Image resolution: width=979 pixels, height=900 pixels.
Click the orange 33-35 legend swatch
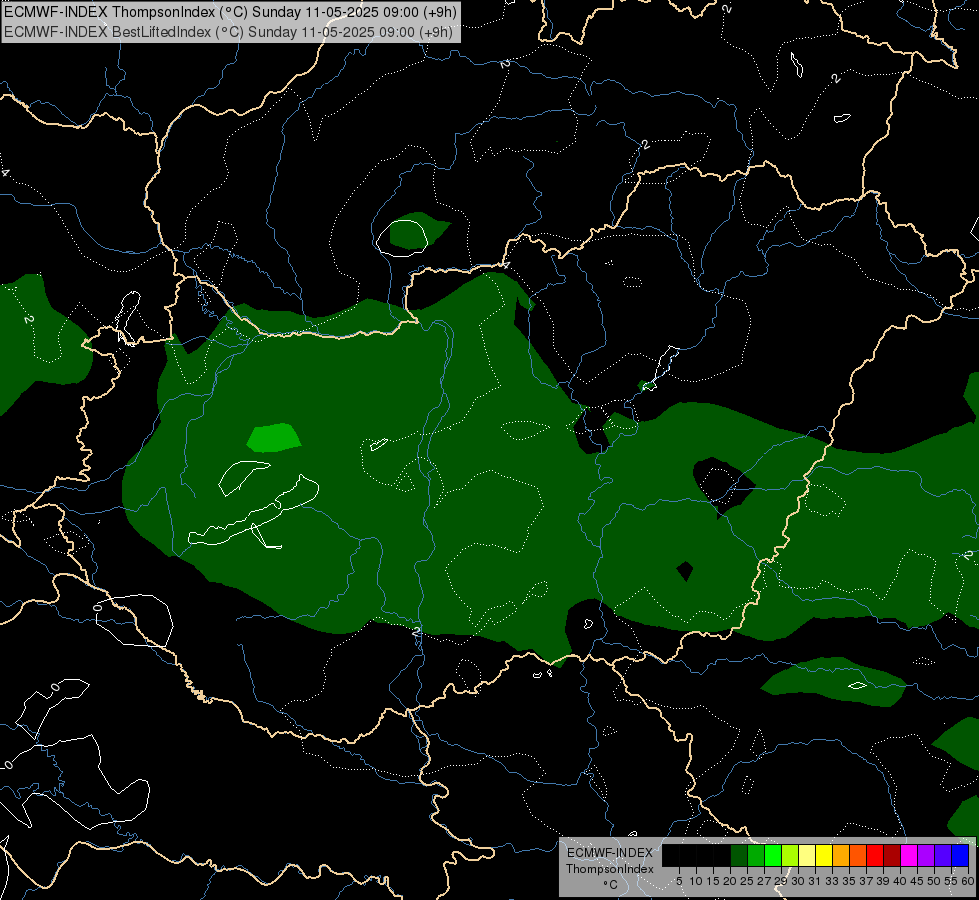point(841,855)
